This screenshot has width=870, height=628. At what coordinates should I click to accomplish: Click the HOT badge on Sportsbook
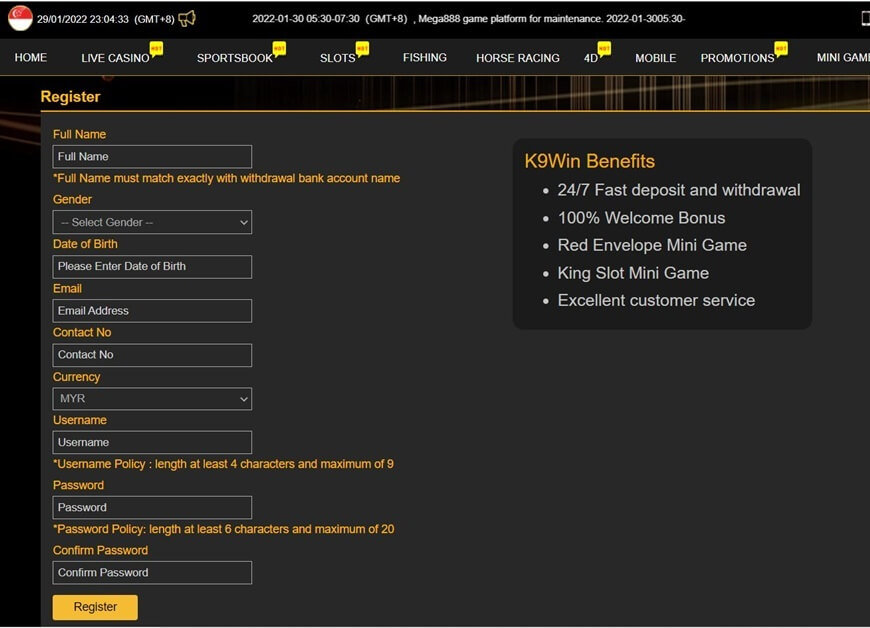(279, 49)
